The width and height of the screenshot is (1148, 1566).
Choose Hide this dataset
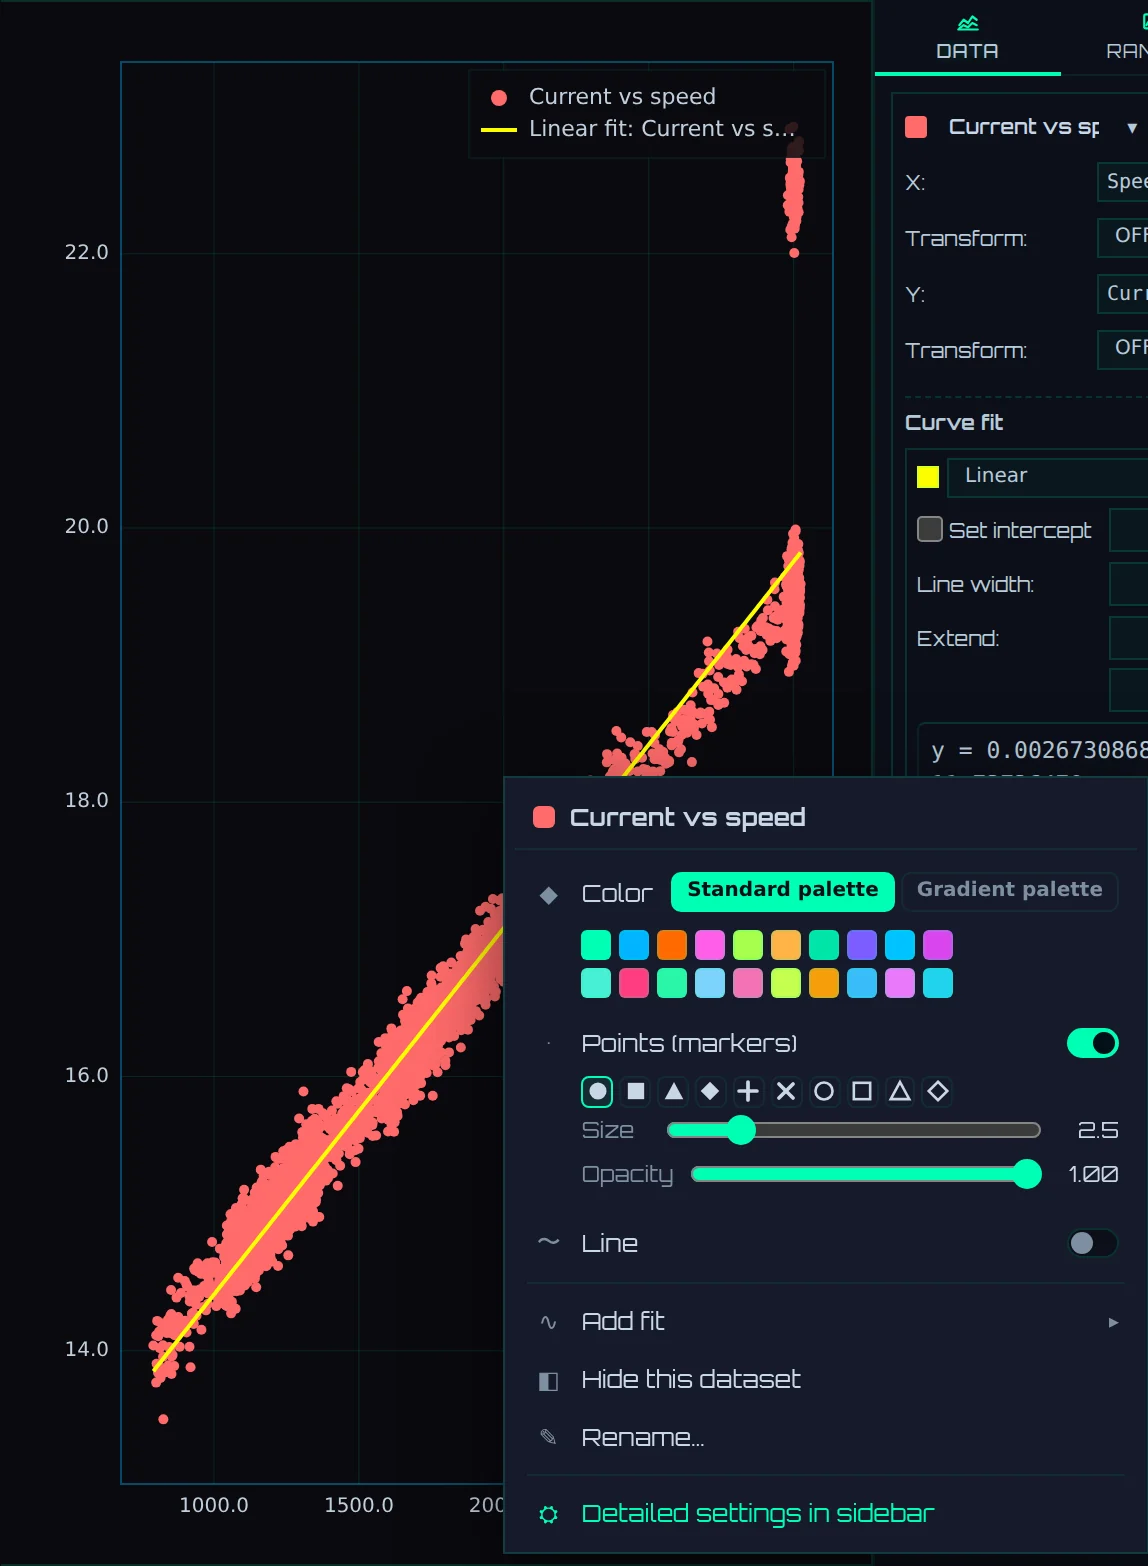point(826,1380)
